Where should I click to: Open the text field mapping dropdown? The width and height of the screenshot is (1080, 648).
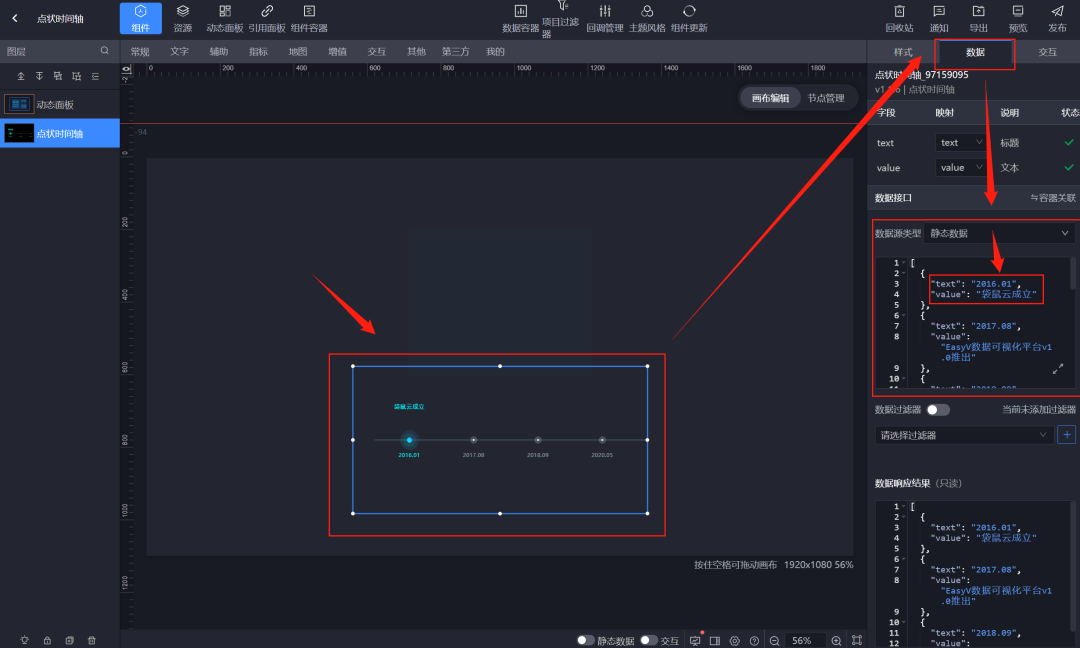(961, 143)
